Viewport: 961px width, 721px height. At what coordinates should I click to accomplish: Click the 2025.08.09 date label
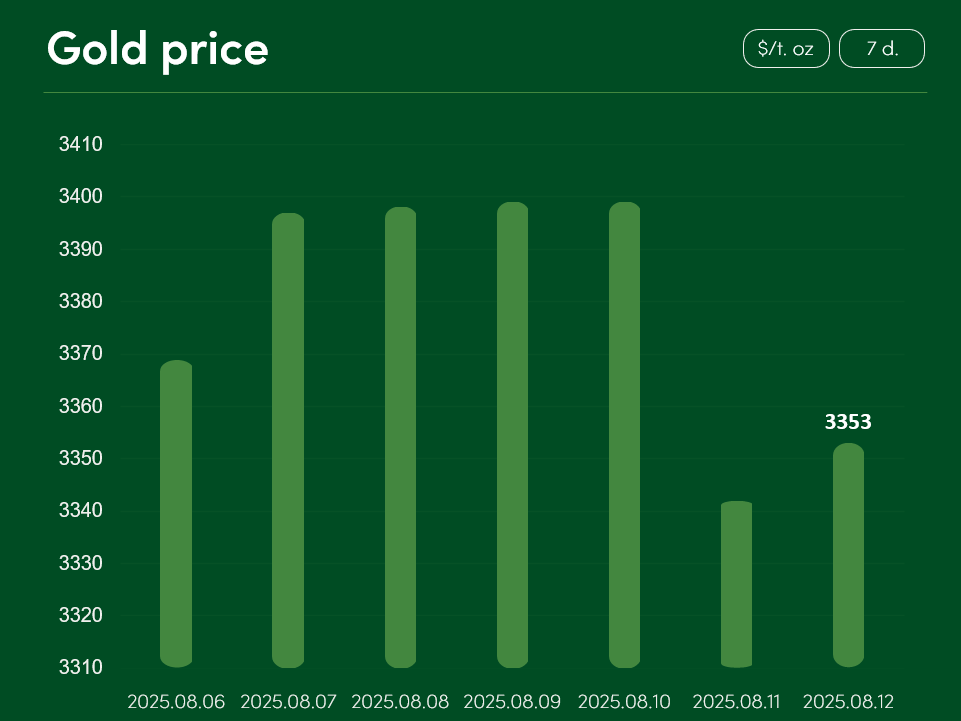(x=512, y=701)
